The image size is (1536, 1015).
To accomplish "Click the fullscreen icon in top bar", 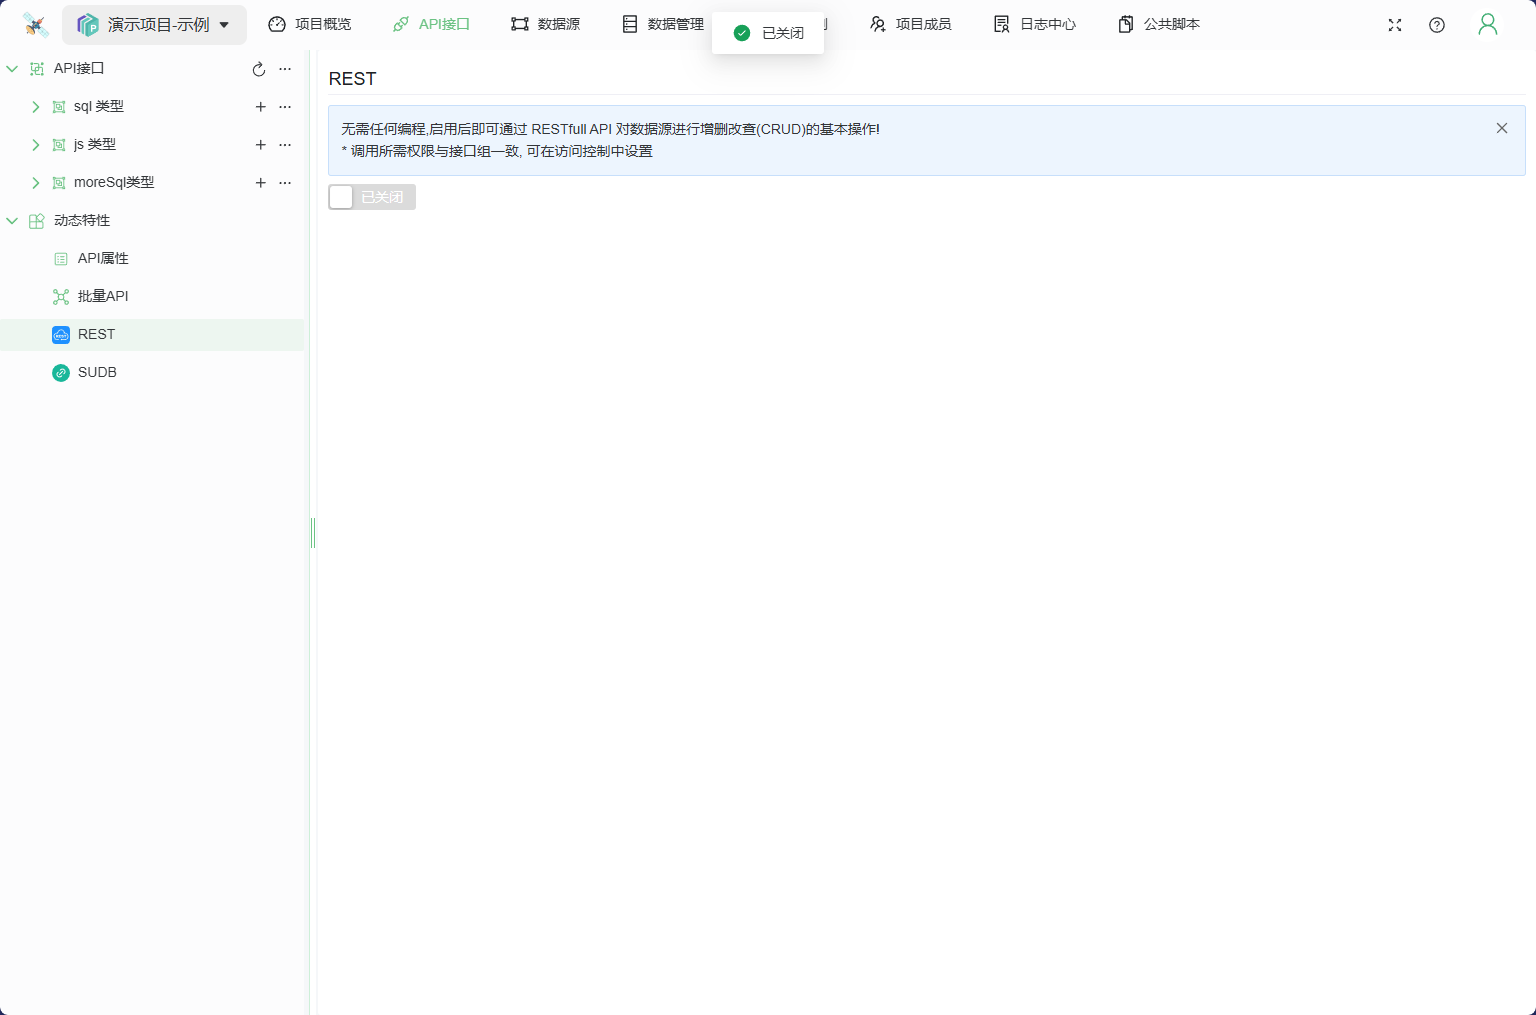I will pos(1395,25).
